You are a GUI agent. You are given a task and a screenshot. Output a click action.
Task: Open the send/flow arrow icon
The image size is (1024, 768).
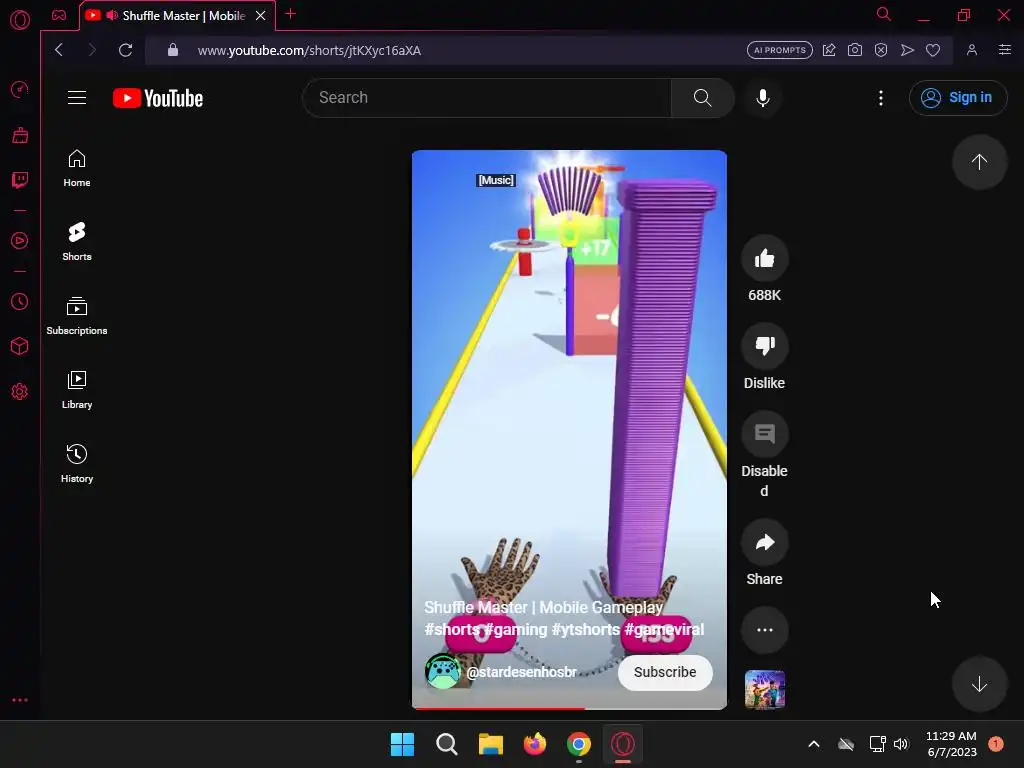point(907,50)
